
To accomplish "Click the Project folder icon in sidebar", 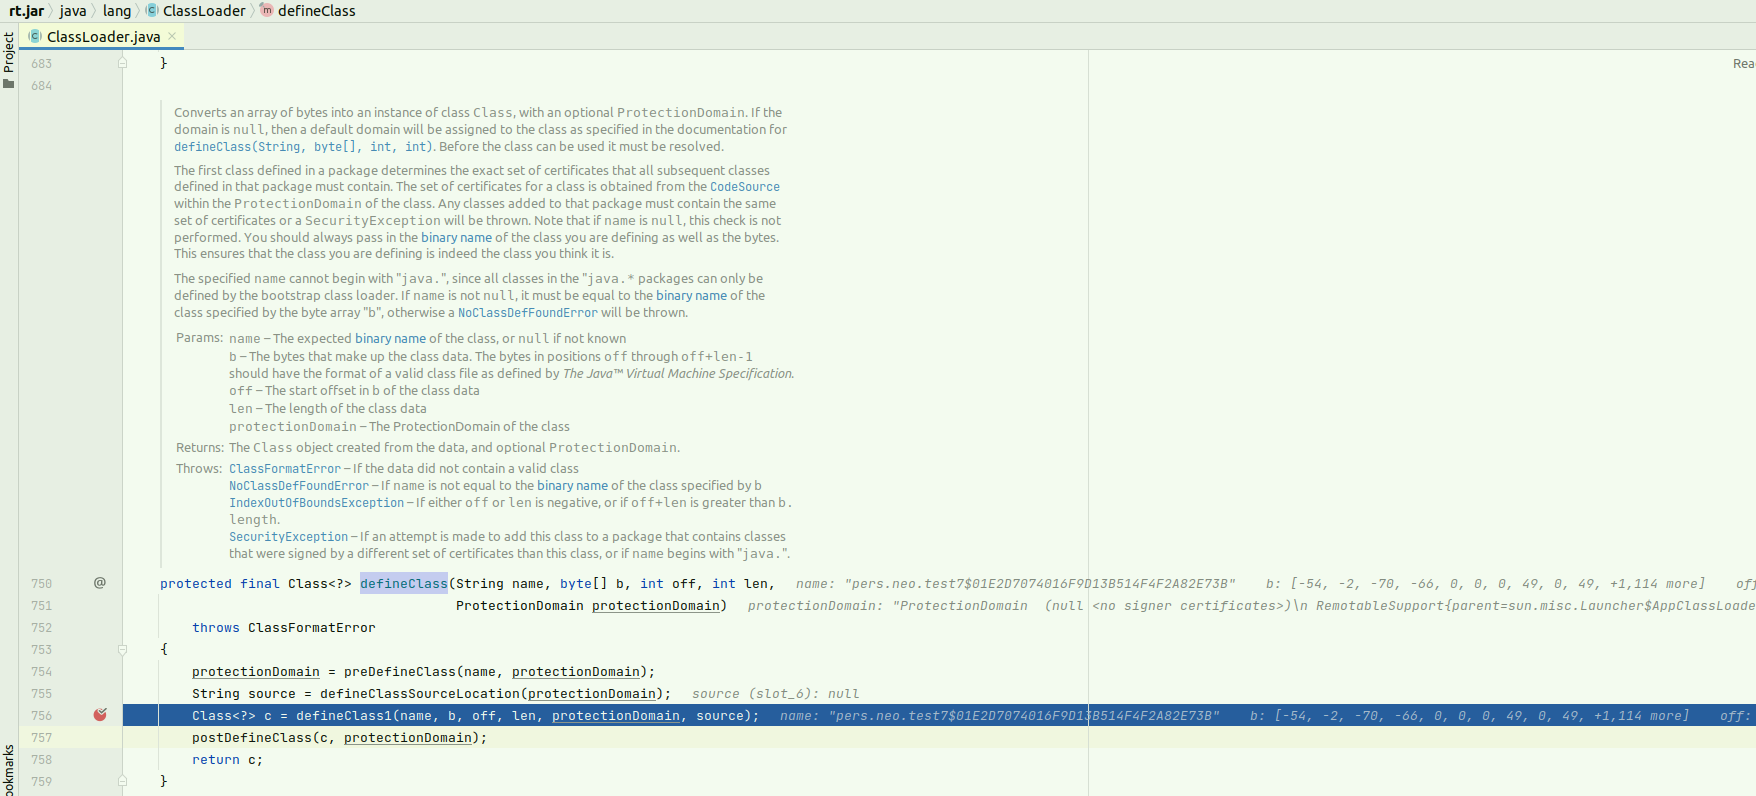I will tap(9, 83).
